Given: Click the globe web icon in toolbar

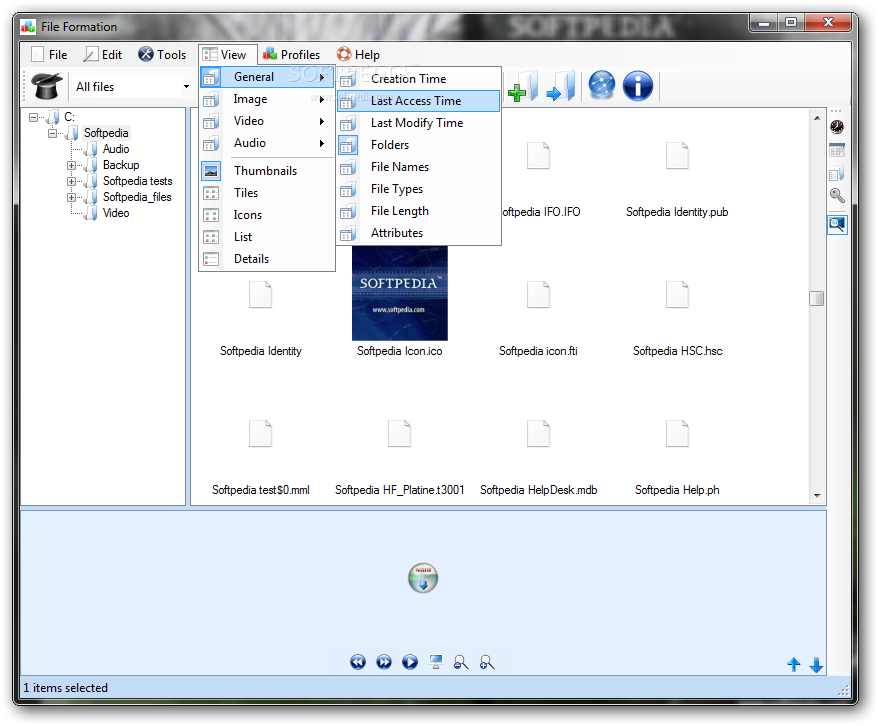Looking at the screenshot, I should 602,86.
